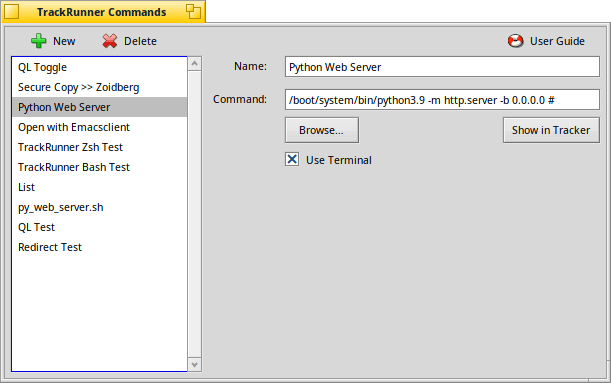The width and height of the screenshot is (611, 383).
Task: Click the green plus New icon
Action: point(39,41)
